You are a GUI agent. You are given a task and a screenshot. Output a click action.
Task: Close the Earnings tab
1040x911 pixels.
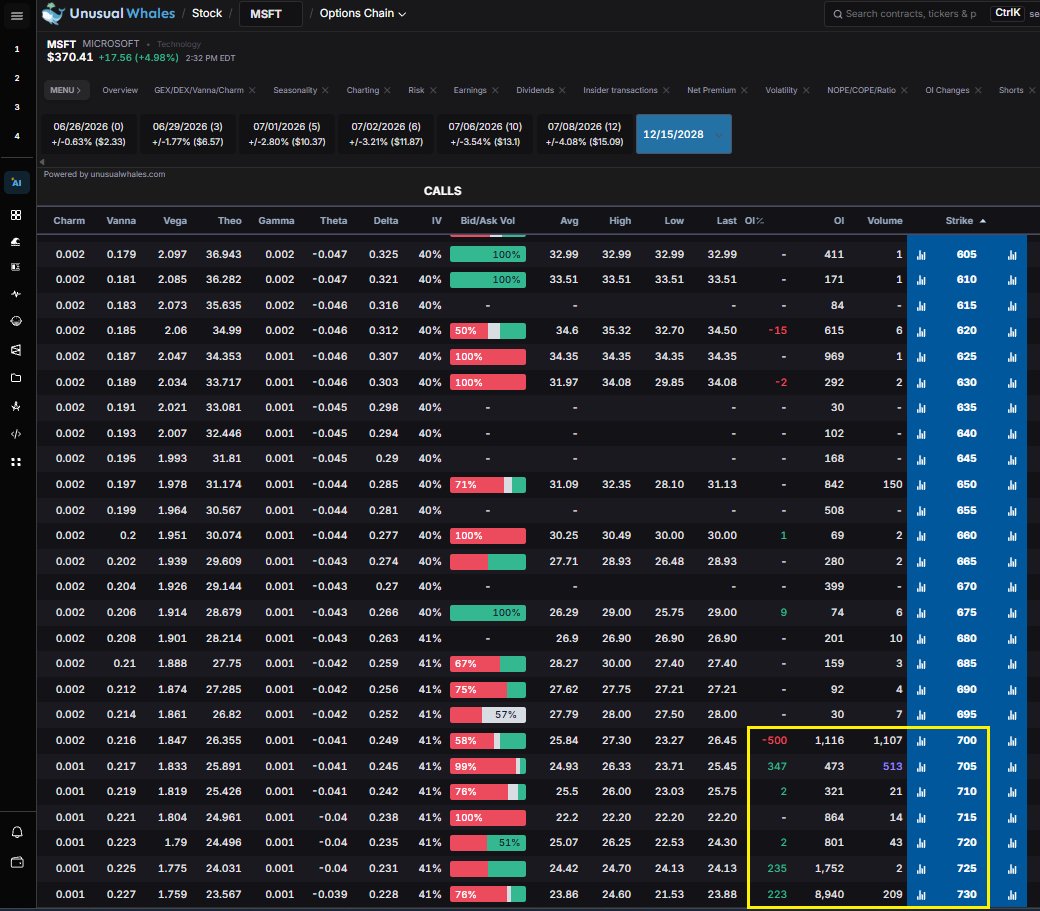pos(495,90)
